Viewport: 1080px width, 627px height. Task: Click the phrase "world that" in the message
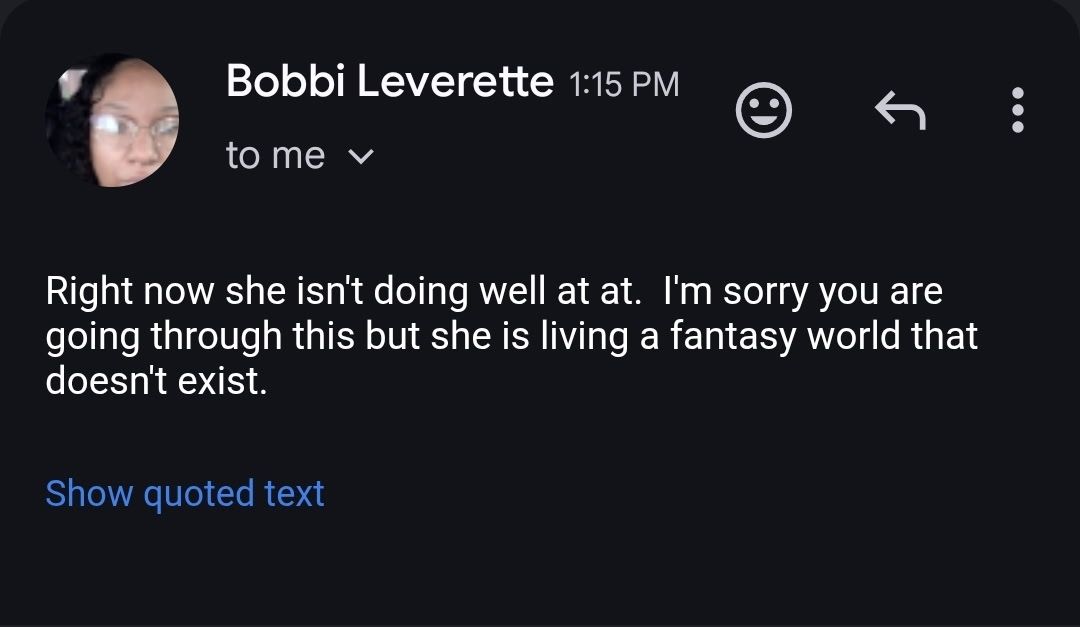click(892, 336)
